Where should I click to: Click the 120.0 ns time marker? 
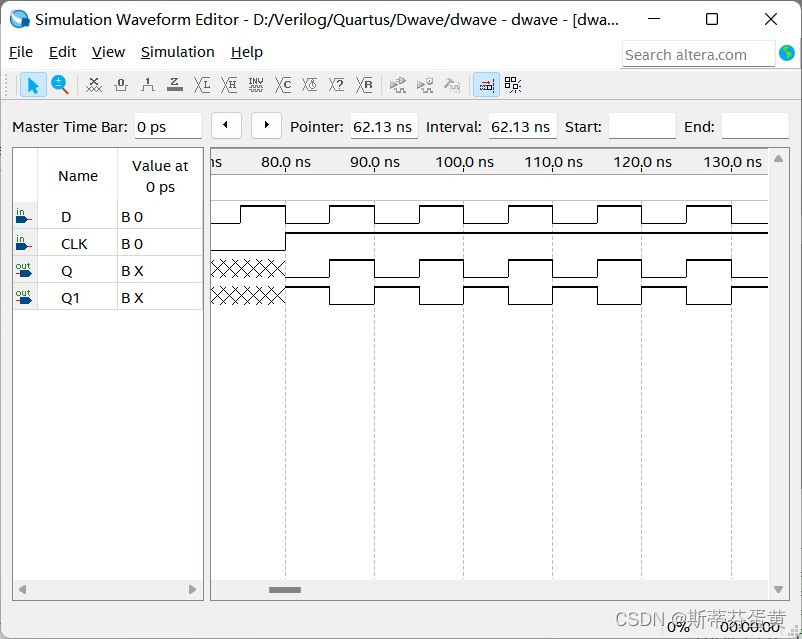(x=642, y=162)
